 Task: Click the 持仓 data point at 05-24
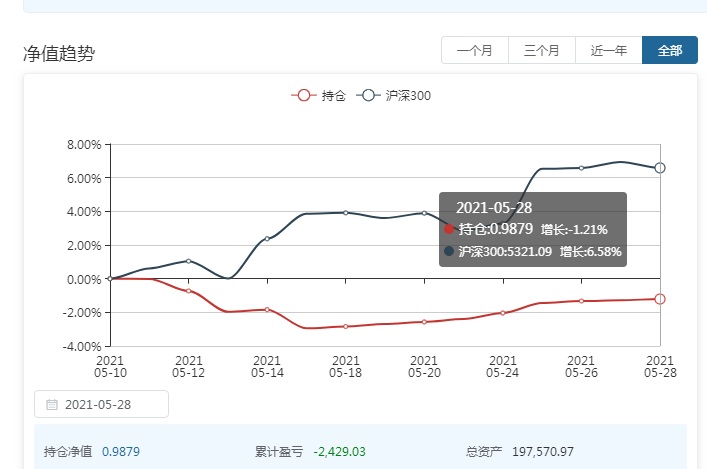(x=503, y=313)
